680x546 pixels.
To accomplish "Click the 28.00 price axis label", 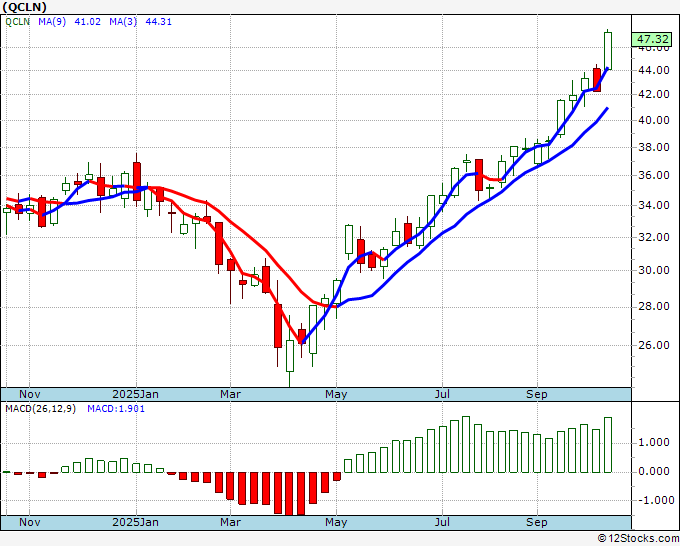I will pyautogui.click(x=654, y=306).
